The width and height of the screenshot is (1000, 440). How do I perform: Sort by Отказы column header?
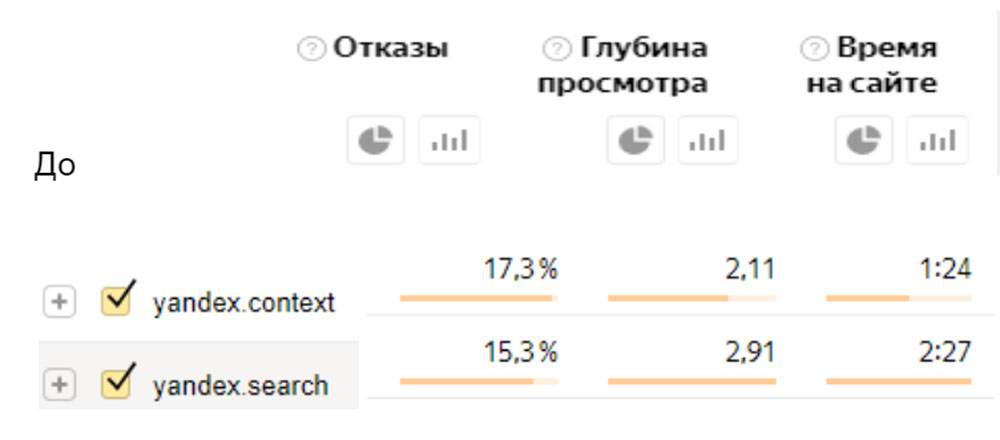click(x=391, y=48)
